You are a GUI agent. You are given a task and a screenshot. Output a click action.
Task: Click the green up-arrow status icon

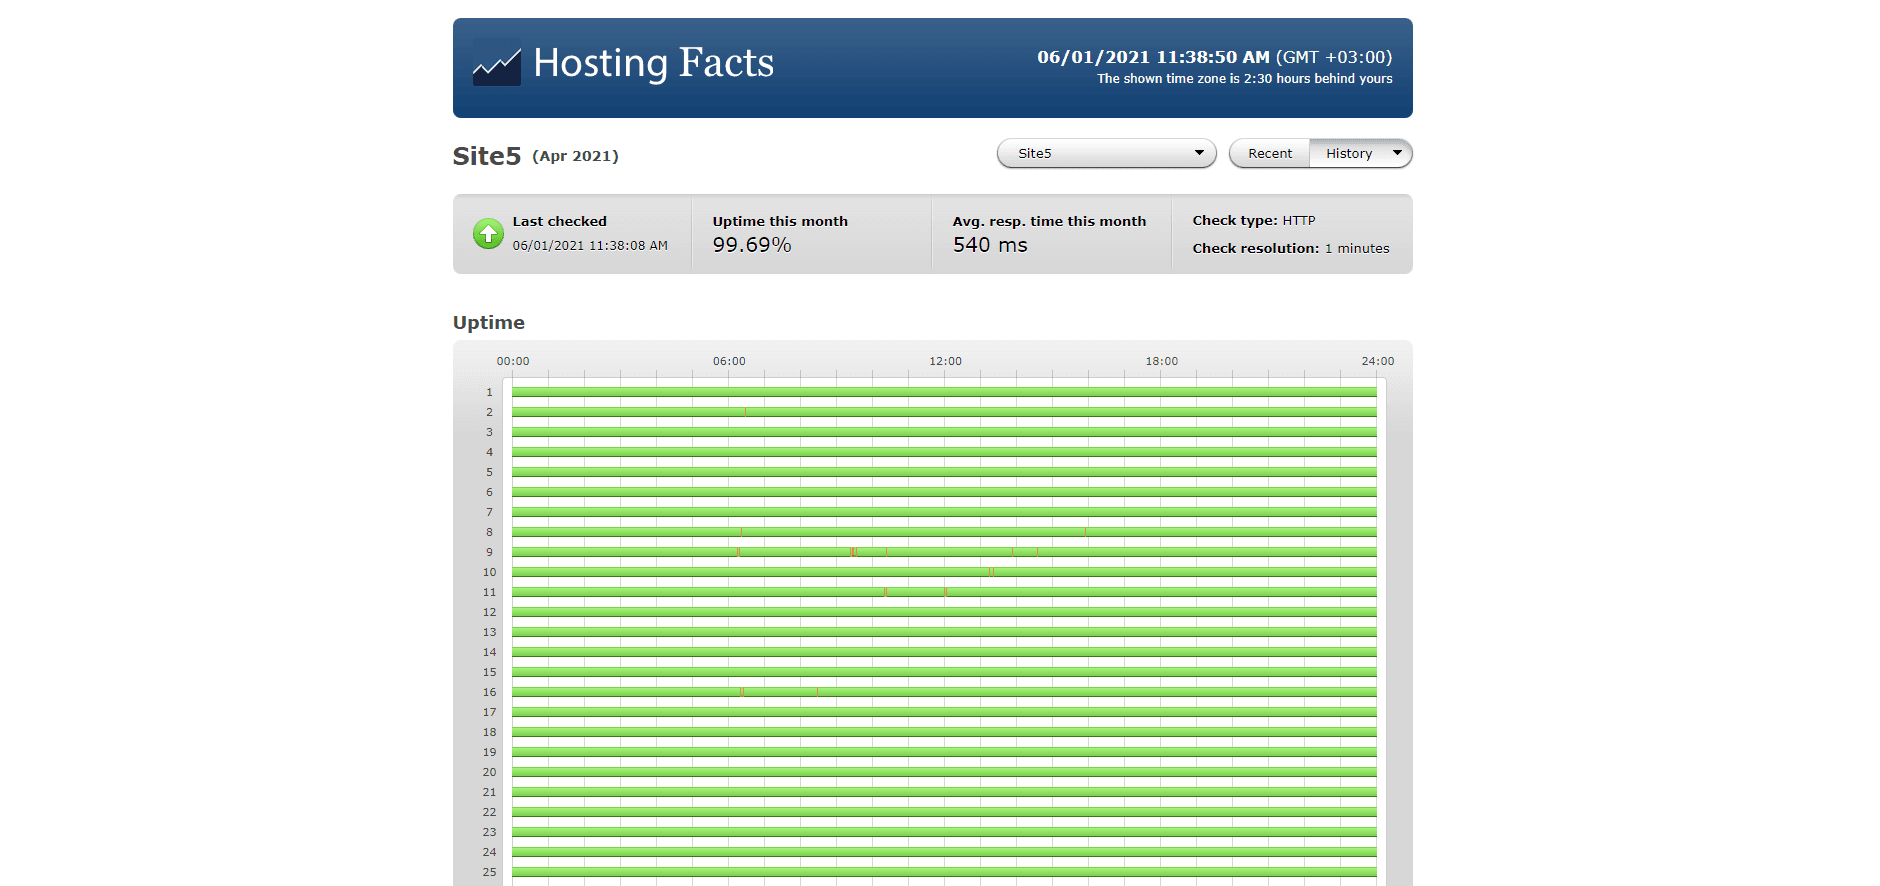click(488, 234)
